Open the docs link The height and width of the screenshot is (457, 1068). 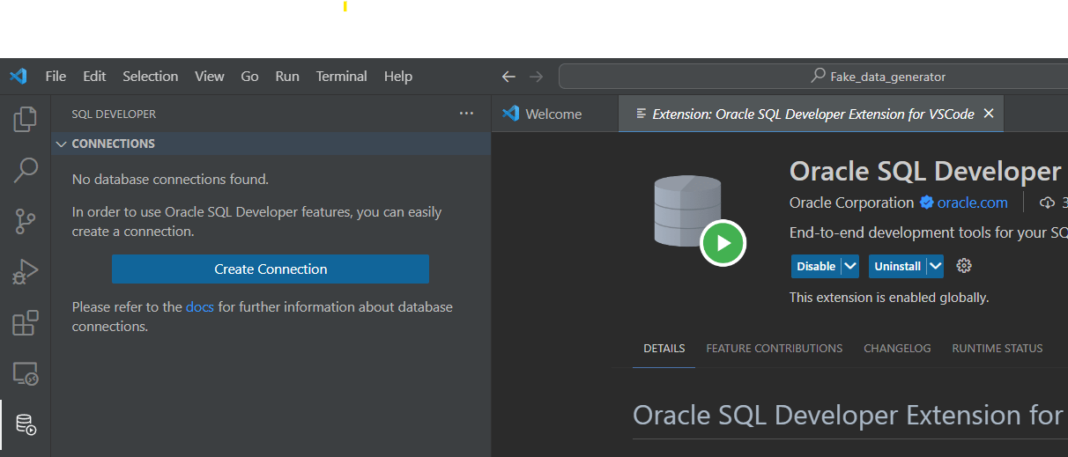(200, 307)
